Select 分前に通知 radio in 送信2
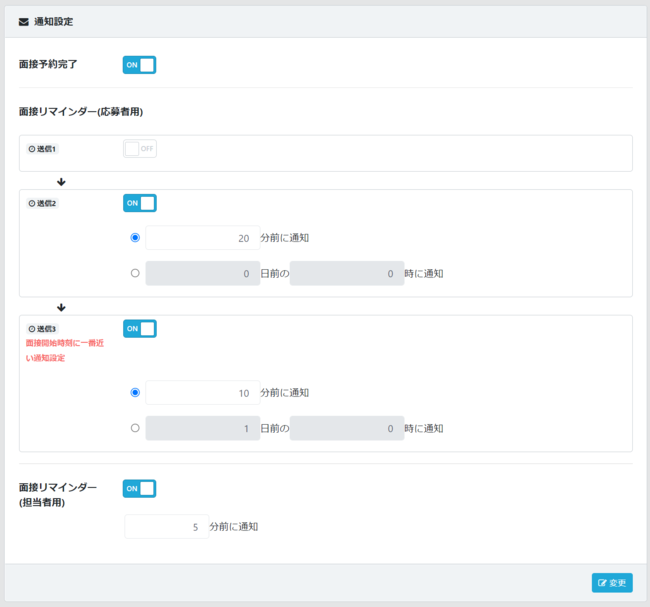 click(135, 238)
